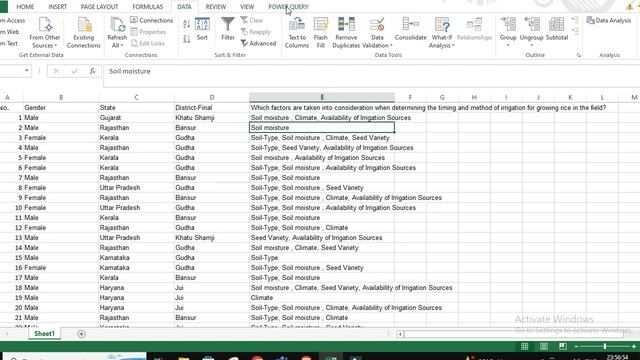Click From Access data source

pyautogui.click(x=12, y=20)
